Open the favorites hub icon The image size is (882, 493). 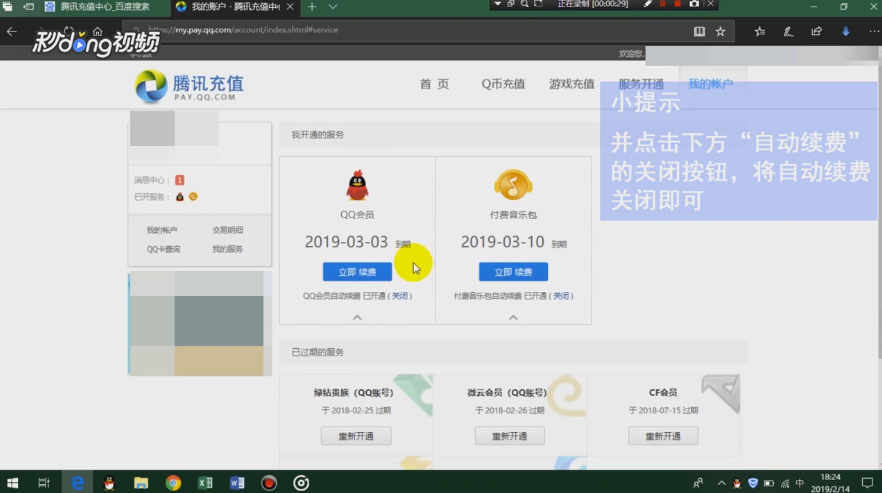pyautogui.click(x=760, y=32)
